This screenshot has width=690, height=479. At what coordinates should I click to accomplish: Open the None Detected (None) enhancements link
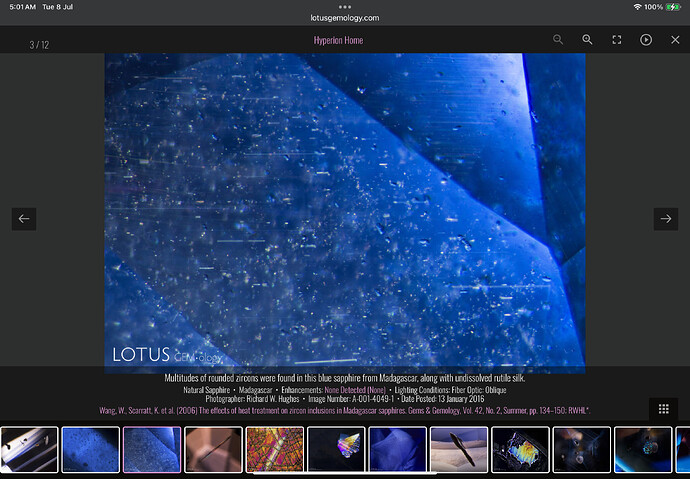(x=355, y=390)
